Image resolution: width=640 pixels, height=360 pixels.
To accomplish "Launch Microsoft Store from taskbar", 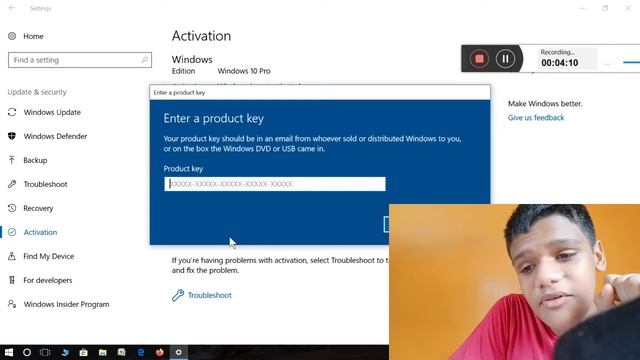I will (84, 352).
